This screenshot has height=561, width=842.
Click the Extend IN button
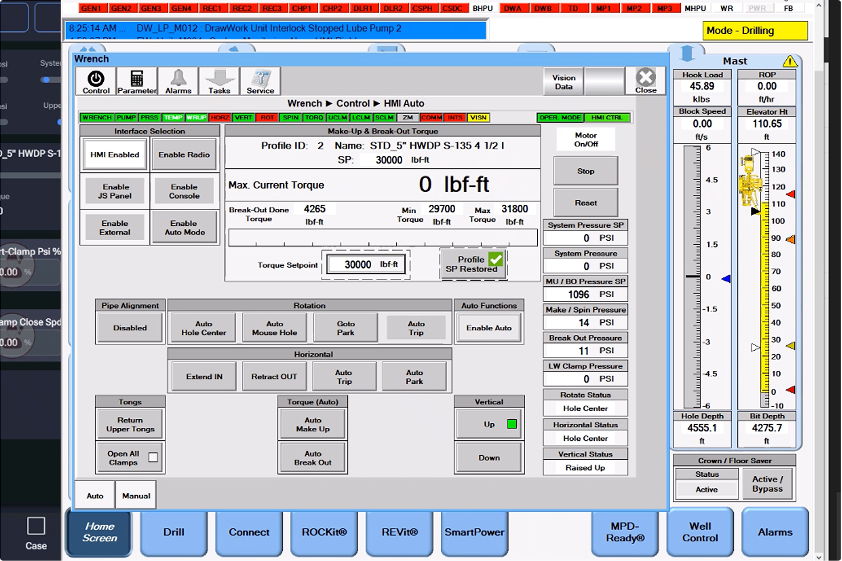pyautogui.click(x=204, y=376)
